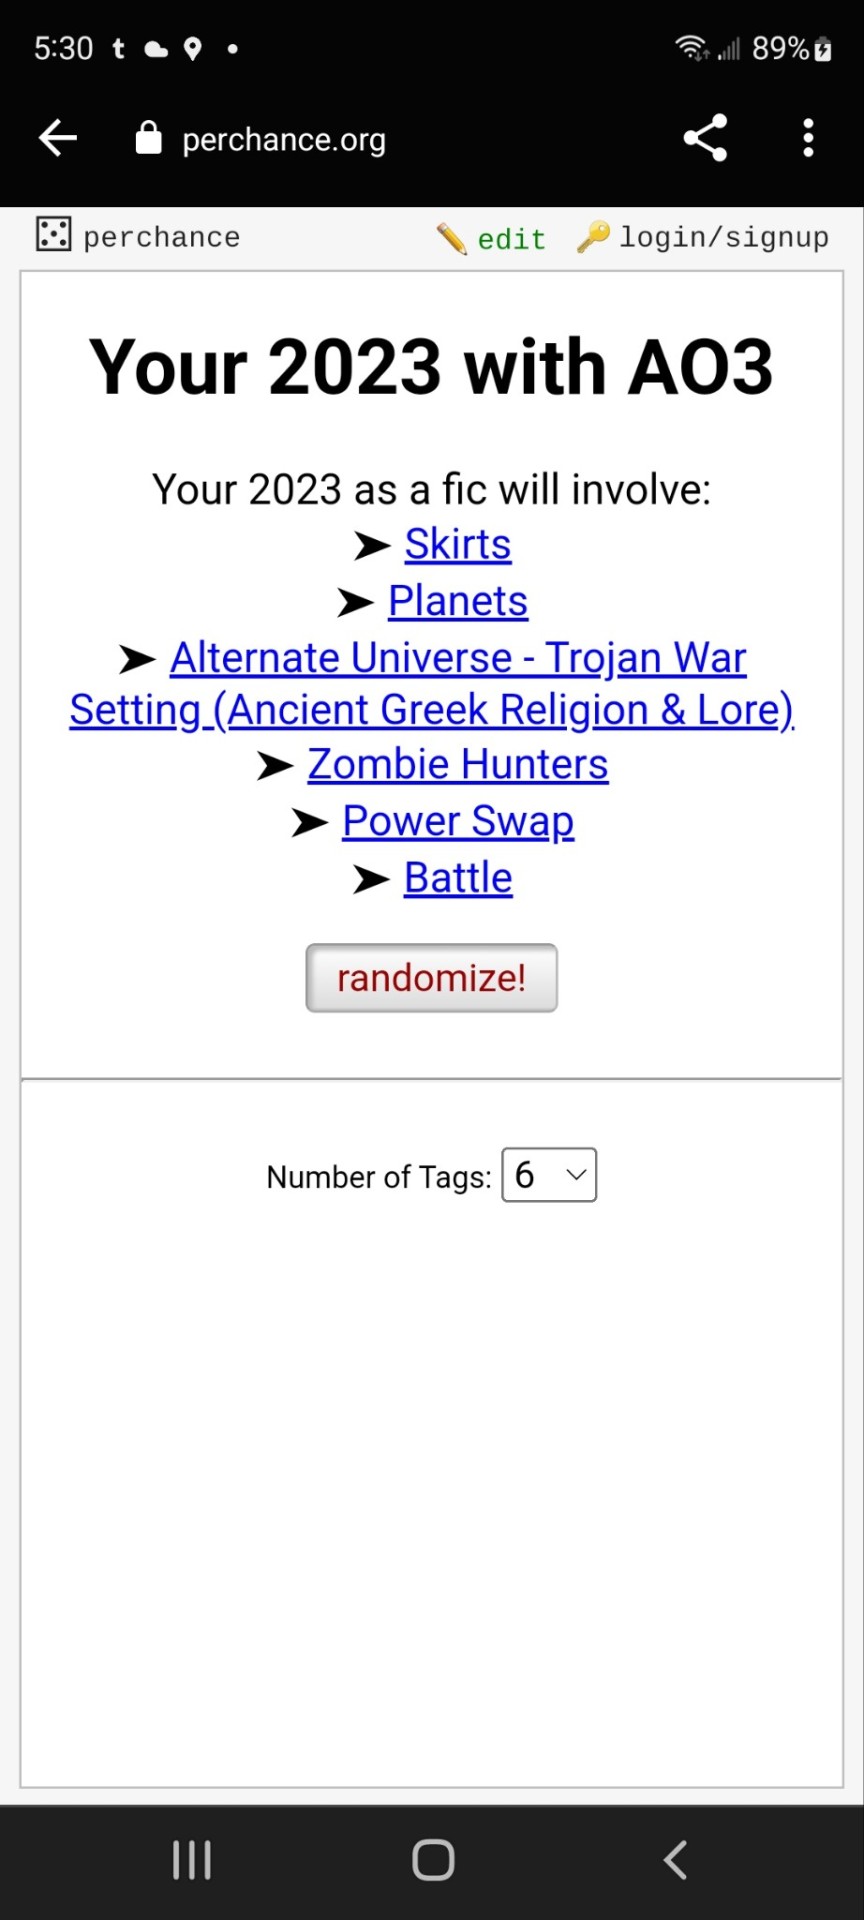
Task: Expand the Number of Tags dropdown
Action: click(x=549, y=1175)
